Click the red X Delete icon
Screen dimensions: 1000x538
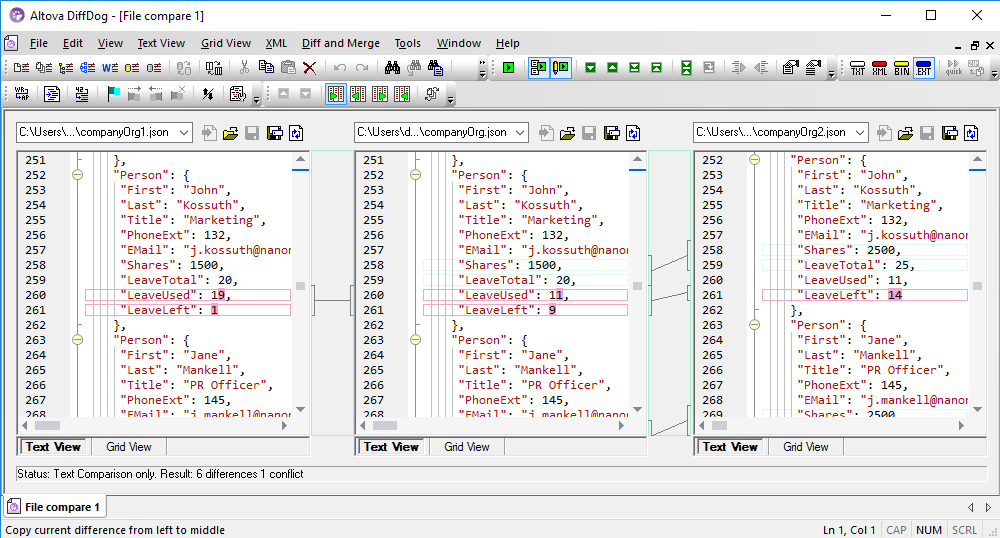(x=310, y=68)
